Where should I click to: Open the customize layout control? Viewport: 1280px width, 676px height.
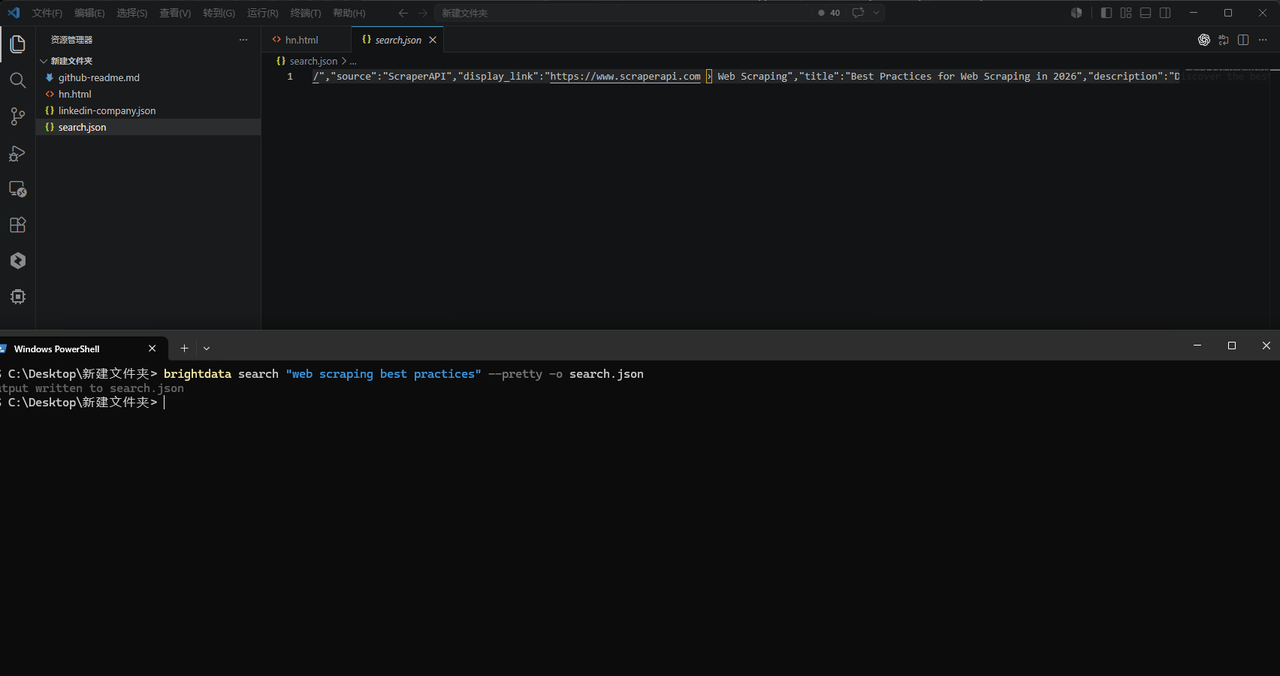click(x=1126, y=13)
